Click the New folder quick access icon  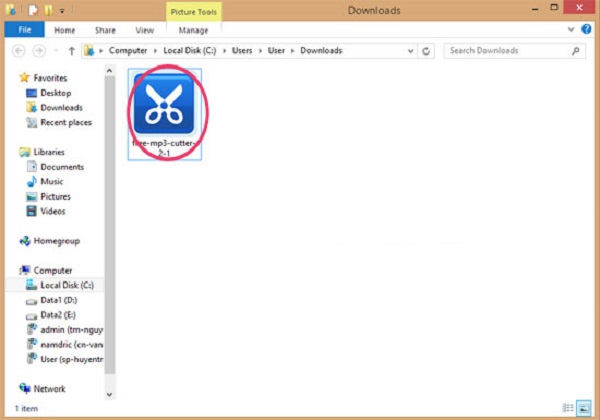click(48, 10)
